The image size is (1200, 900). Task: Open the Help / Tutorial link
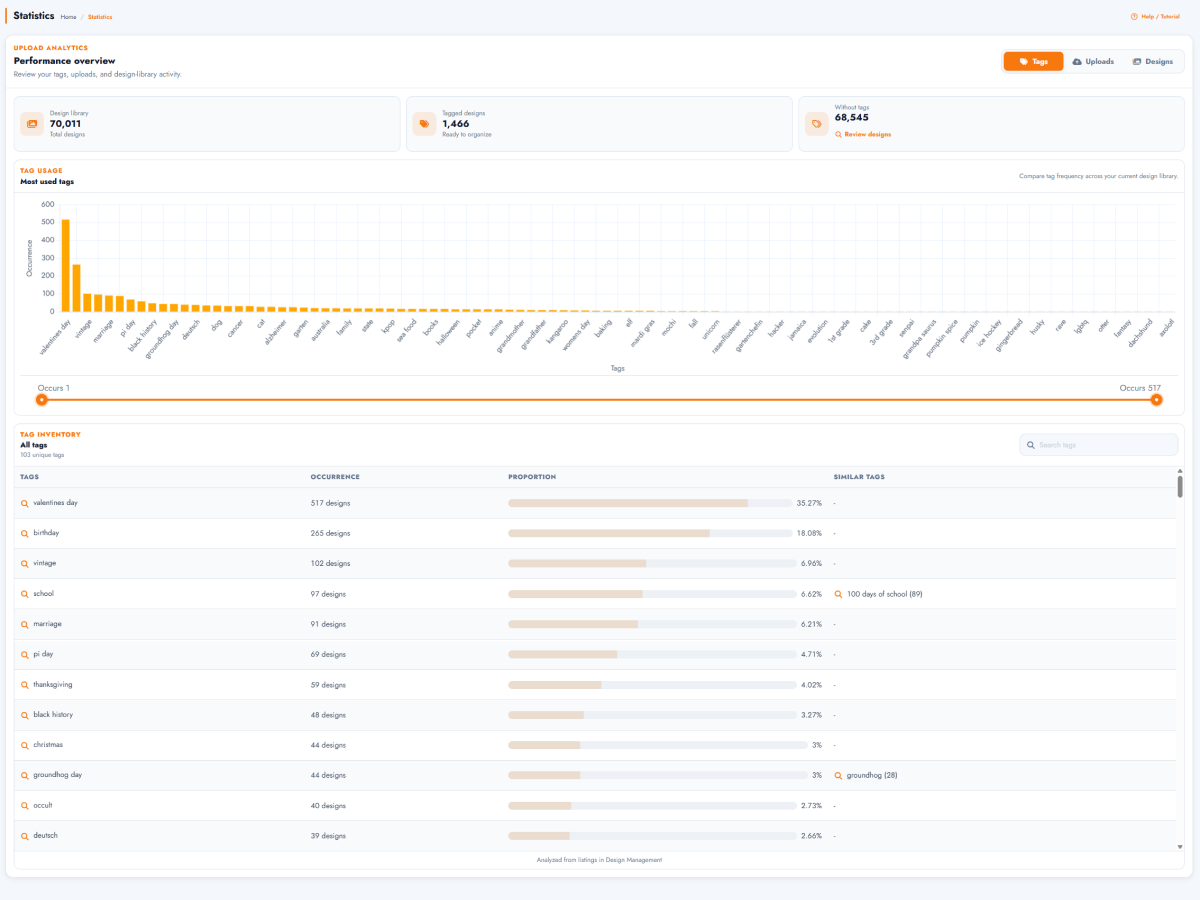(1155, 16)
